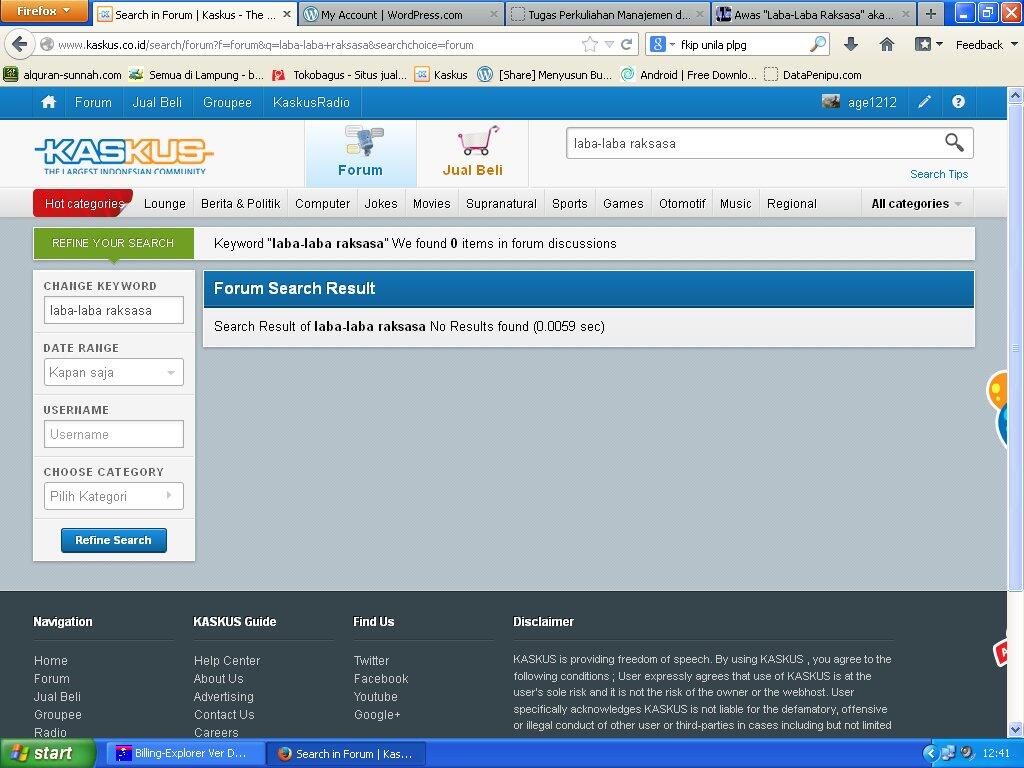Switch to the My Account WordPress tab
The image size is (1024, 768).
click(x=400, y=14)
